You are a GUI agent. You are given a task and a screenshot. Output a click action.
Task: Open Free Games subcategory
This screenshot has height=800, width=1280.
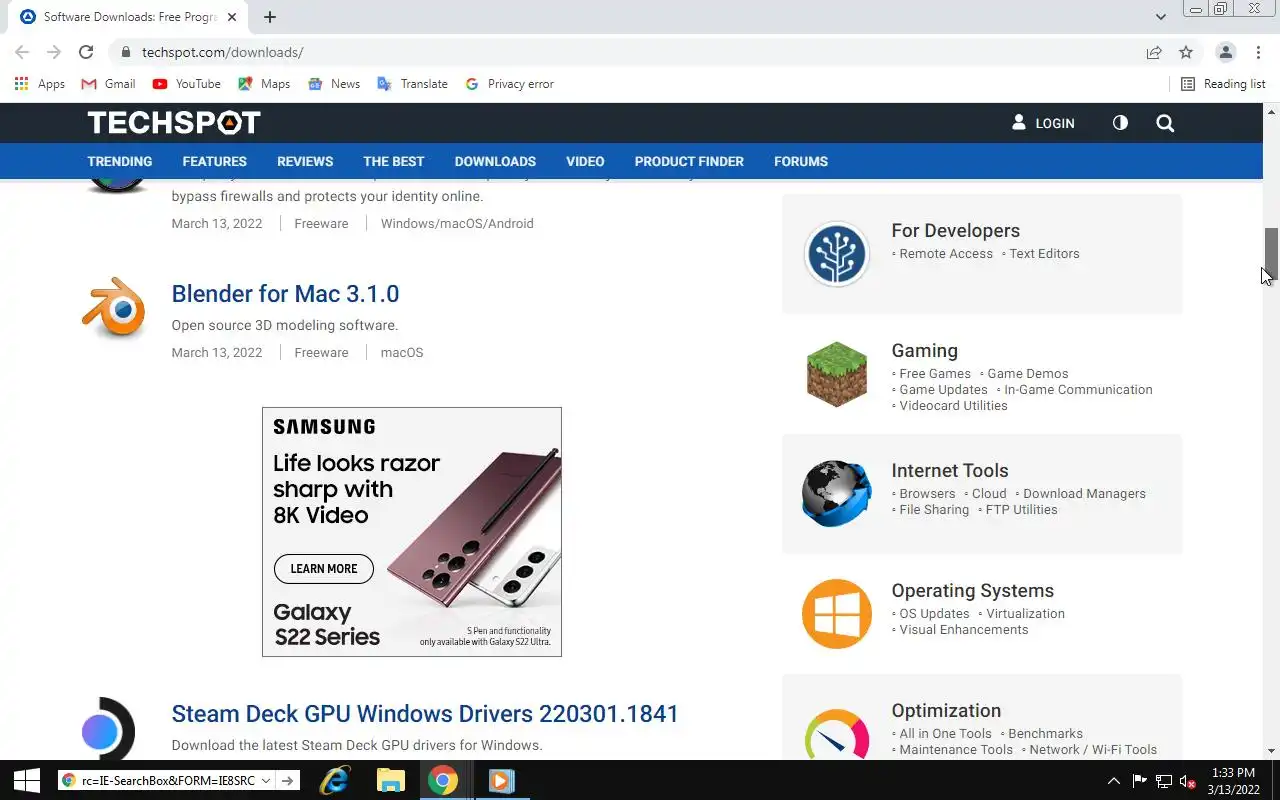[x=935, y=374]
